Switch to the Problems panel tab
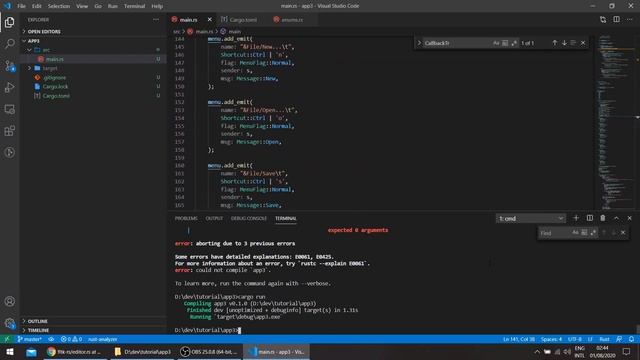 click(x=186, y=218)
